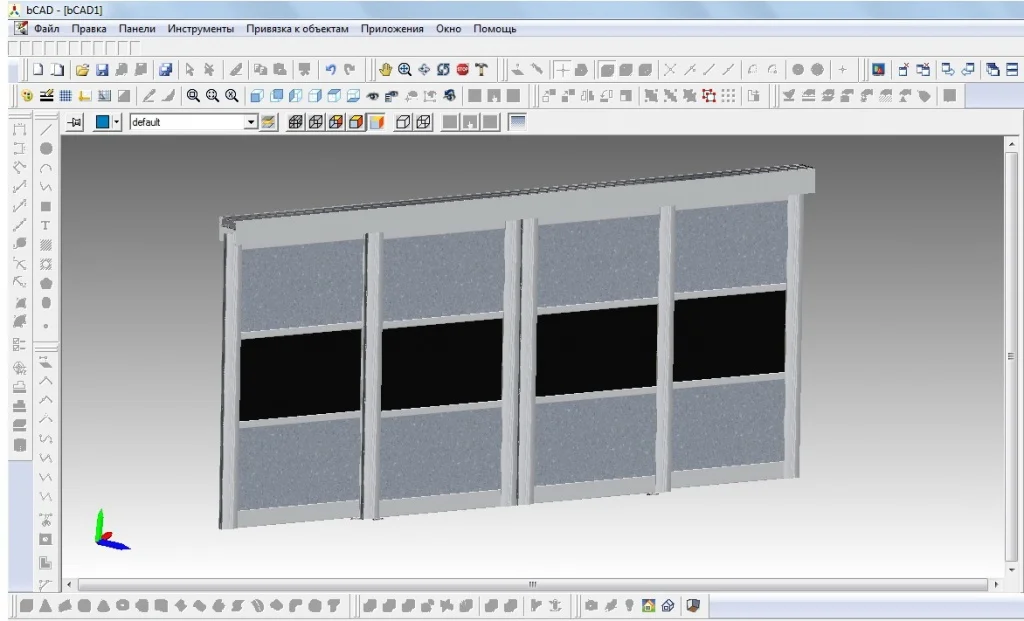Click the house icon in bottom toolbar
Image resolution: width=1024 pixels, height=621 pixels.
[648, 605]
